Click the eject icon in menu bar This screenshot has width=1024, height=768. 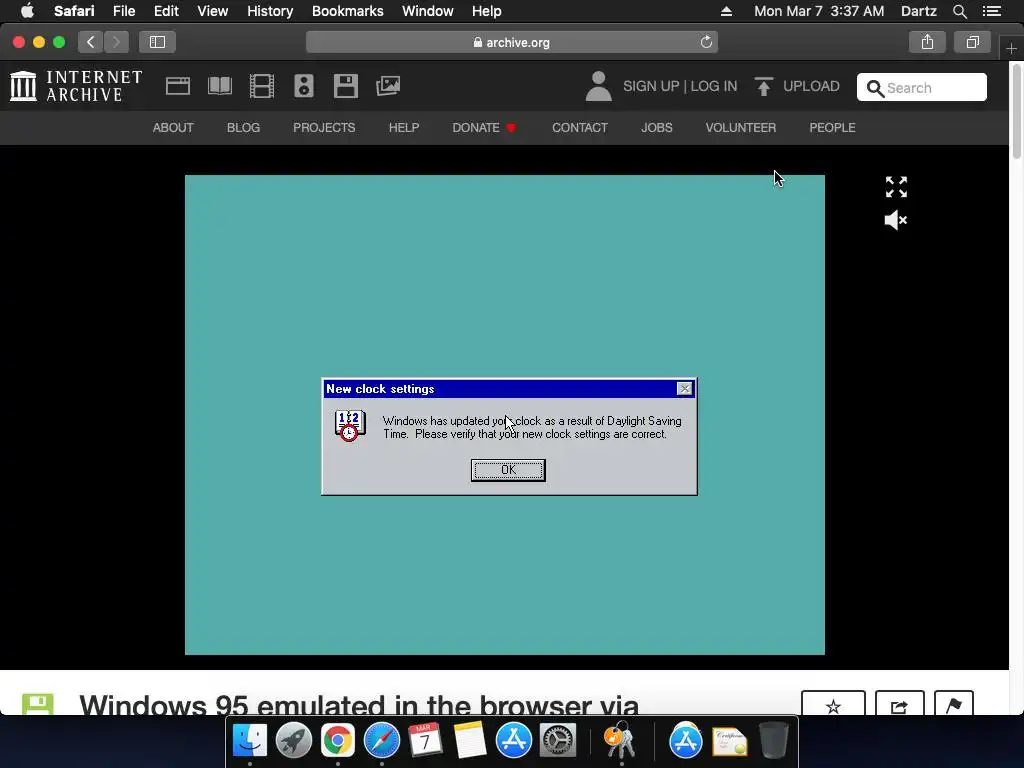point(726,11)
